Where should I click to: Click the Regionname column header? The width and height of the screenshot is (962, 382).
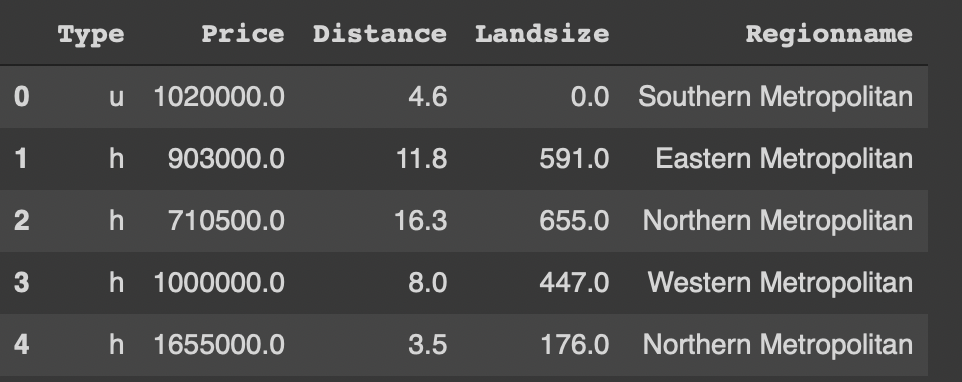pos(829,34)
